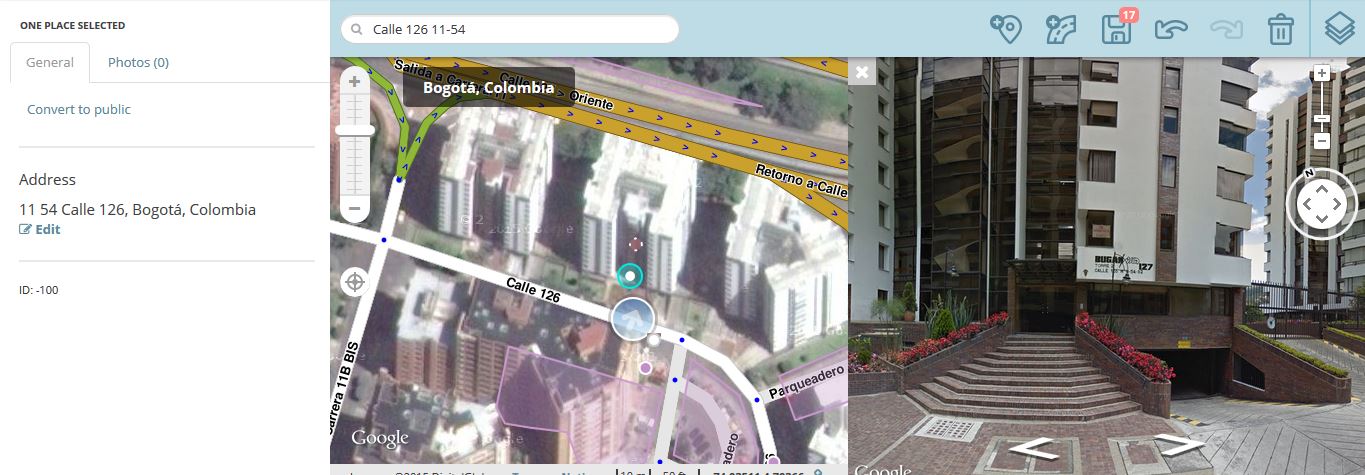
Task: Zoom in Street View with plus
Action: pyautogui.click(x=1322, y=73)
